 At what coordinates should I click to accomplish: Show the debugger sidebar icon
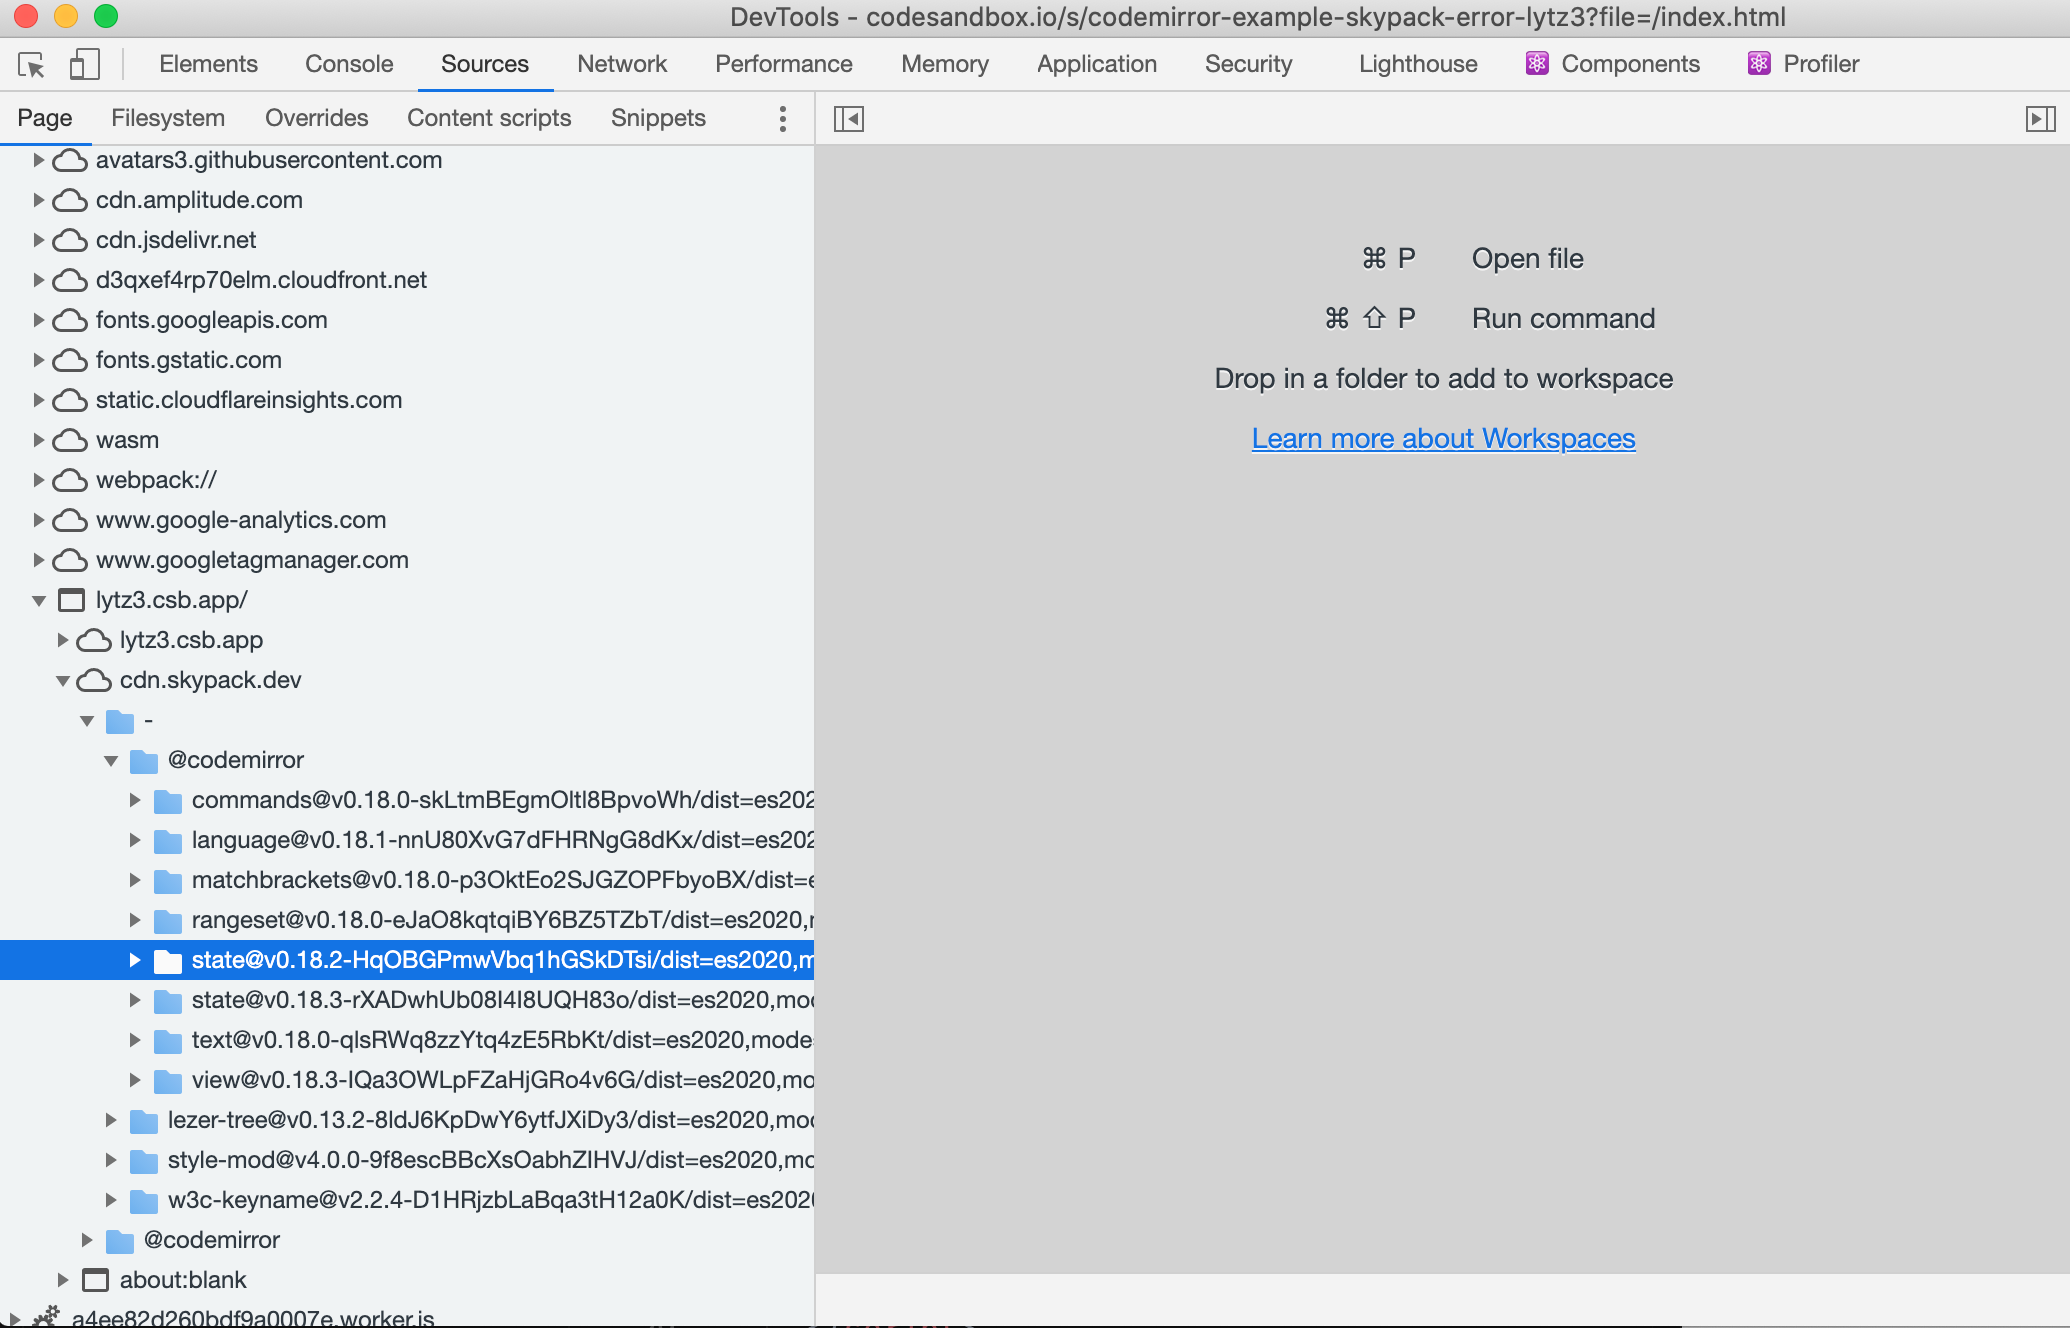(x=2040, y=119)
